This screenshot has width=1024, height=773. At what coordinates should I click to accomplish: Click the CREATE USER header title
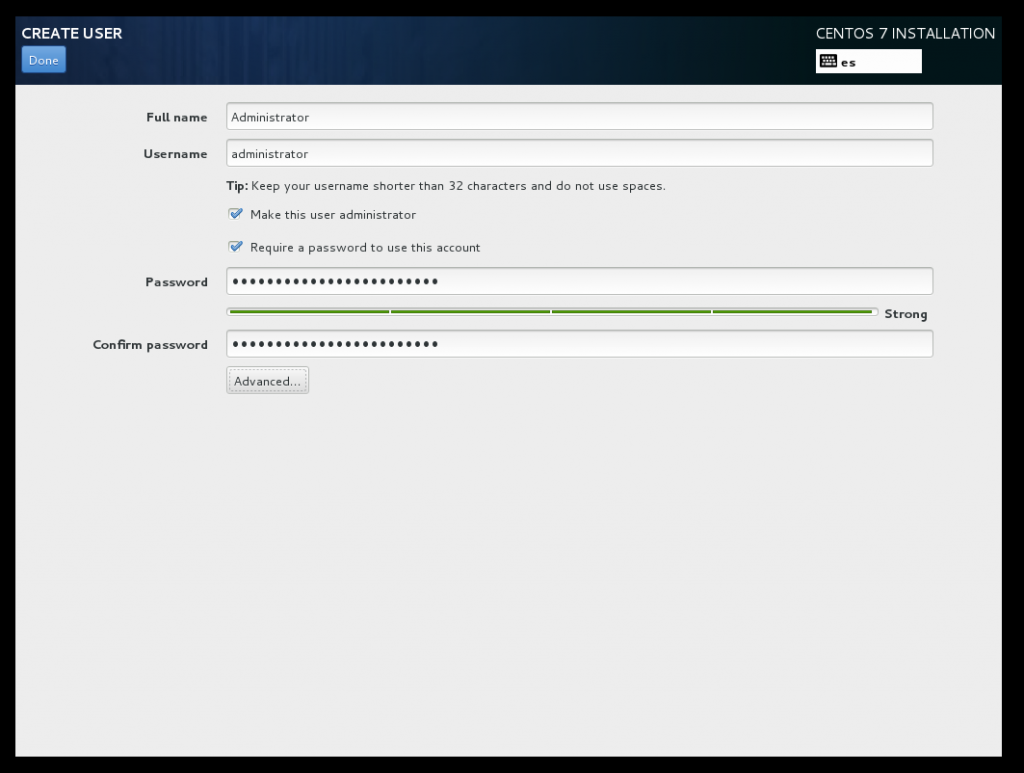pos(71,33)
